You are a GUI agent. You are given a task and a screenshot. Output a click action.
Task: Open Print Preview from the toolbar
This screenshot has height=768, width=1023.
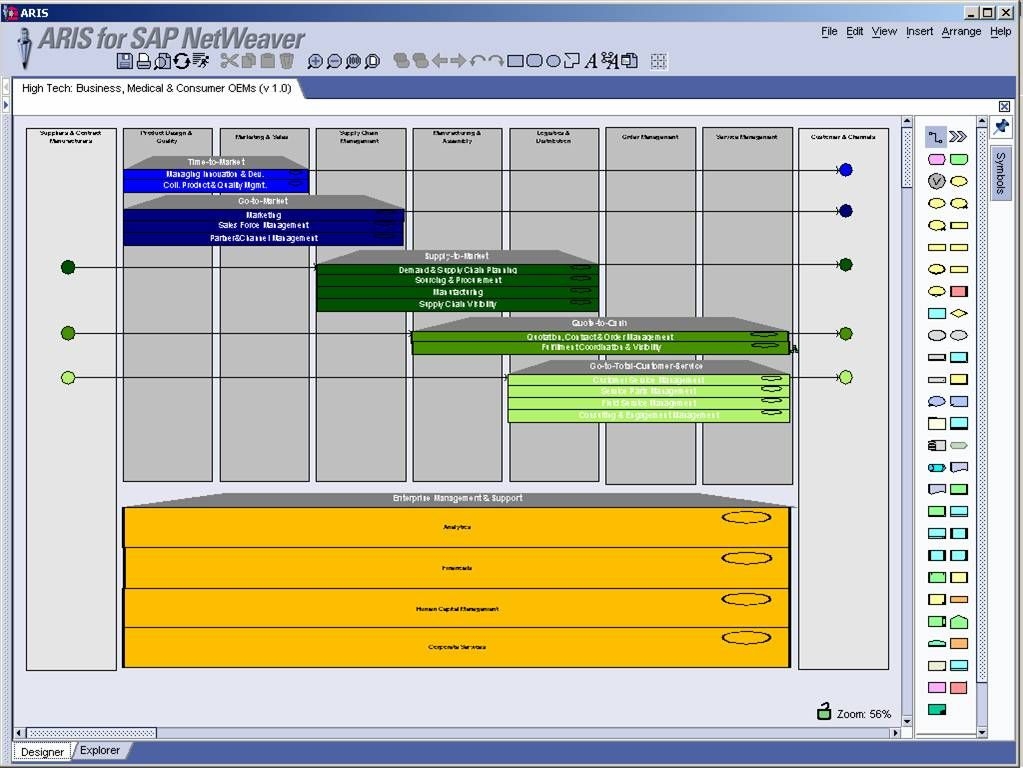pos(162,61)
